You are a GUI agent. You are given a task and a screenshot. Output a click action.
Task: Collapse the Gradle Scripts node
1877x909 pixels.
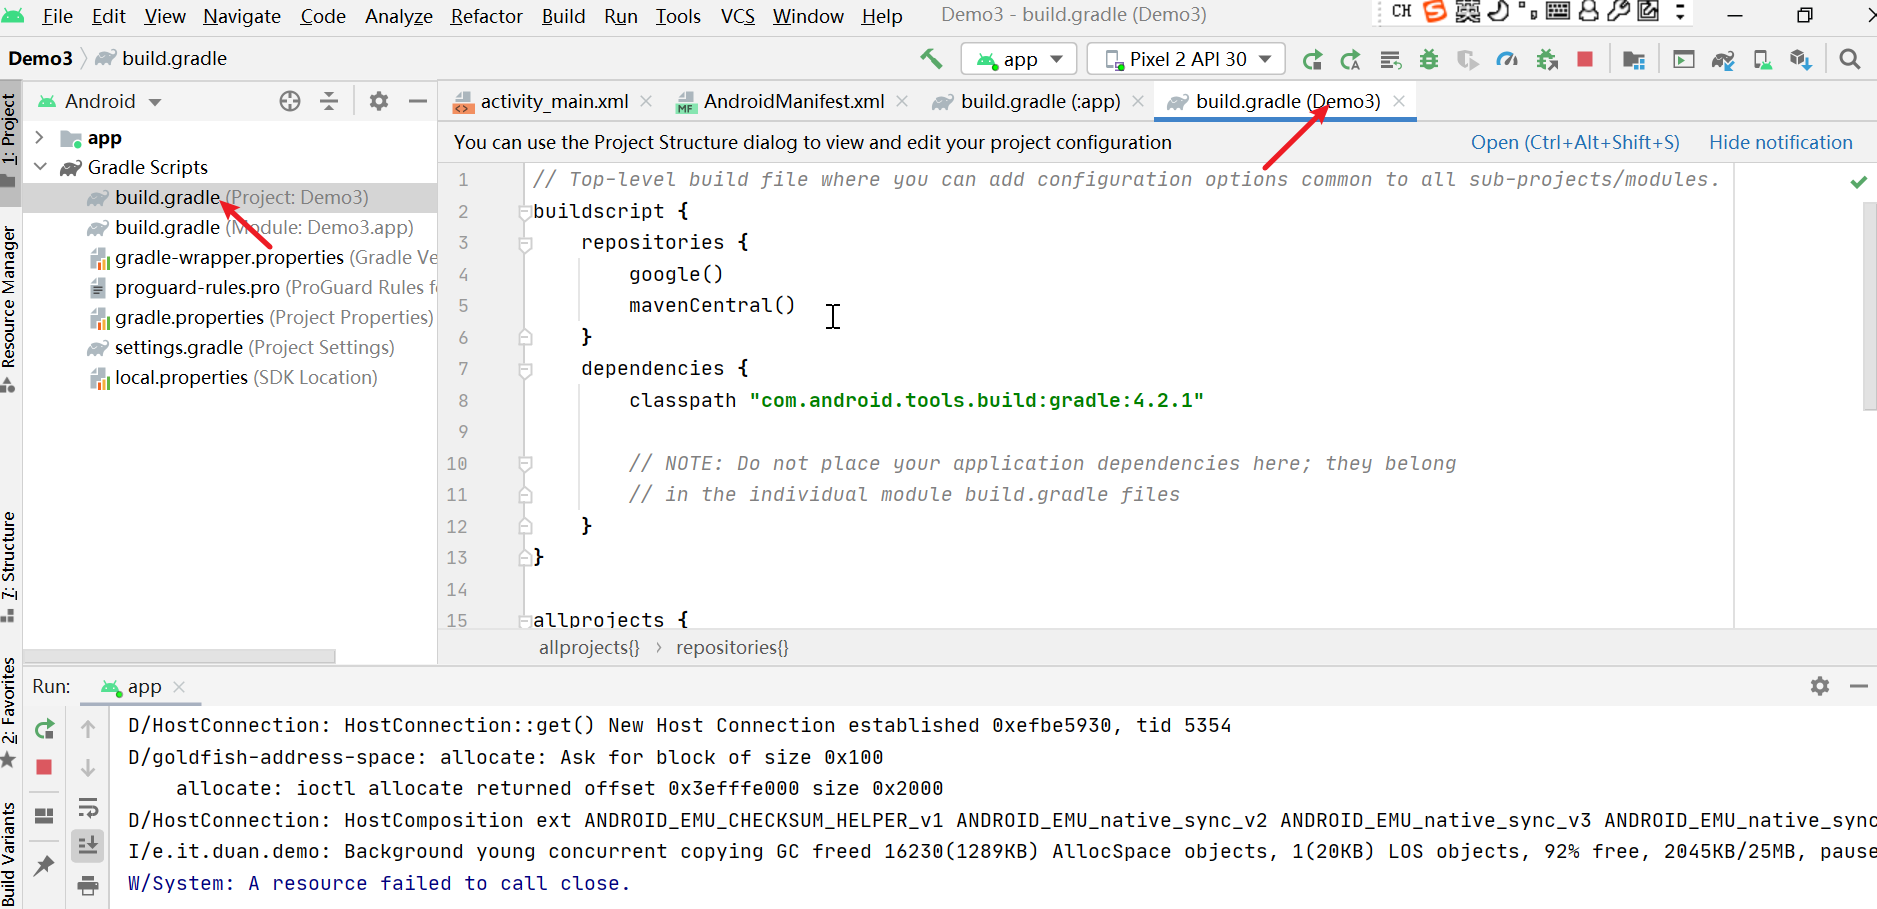pos(40,167)
